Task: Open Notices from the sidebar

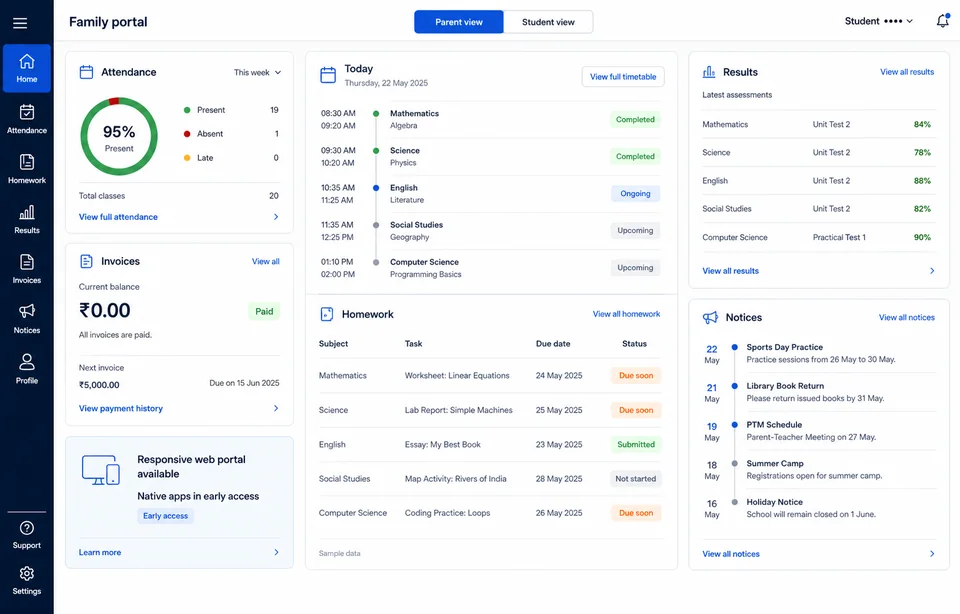Action: 27,319
